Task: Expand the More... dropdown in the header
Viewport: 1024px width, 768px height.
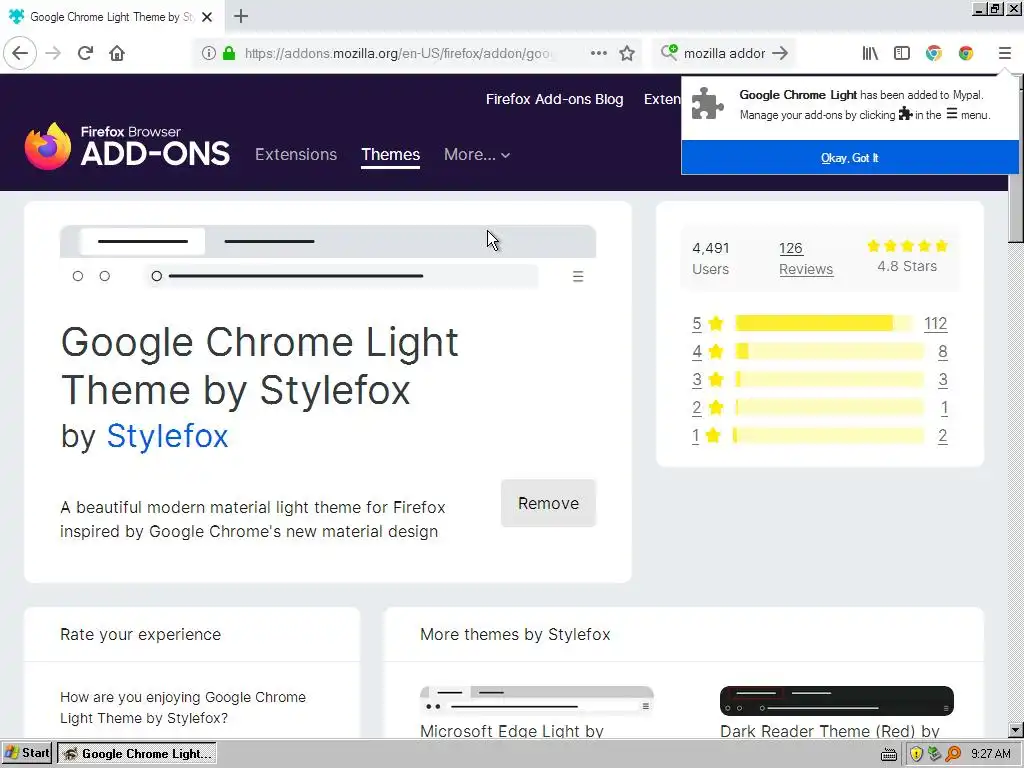Action: point(477,155)
